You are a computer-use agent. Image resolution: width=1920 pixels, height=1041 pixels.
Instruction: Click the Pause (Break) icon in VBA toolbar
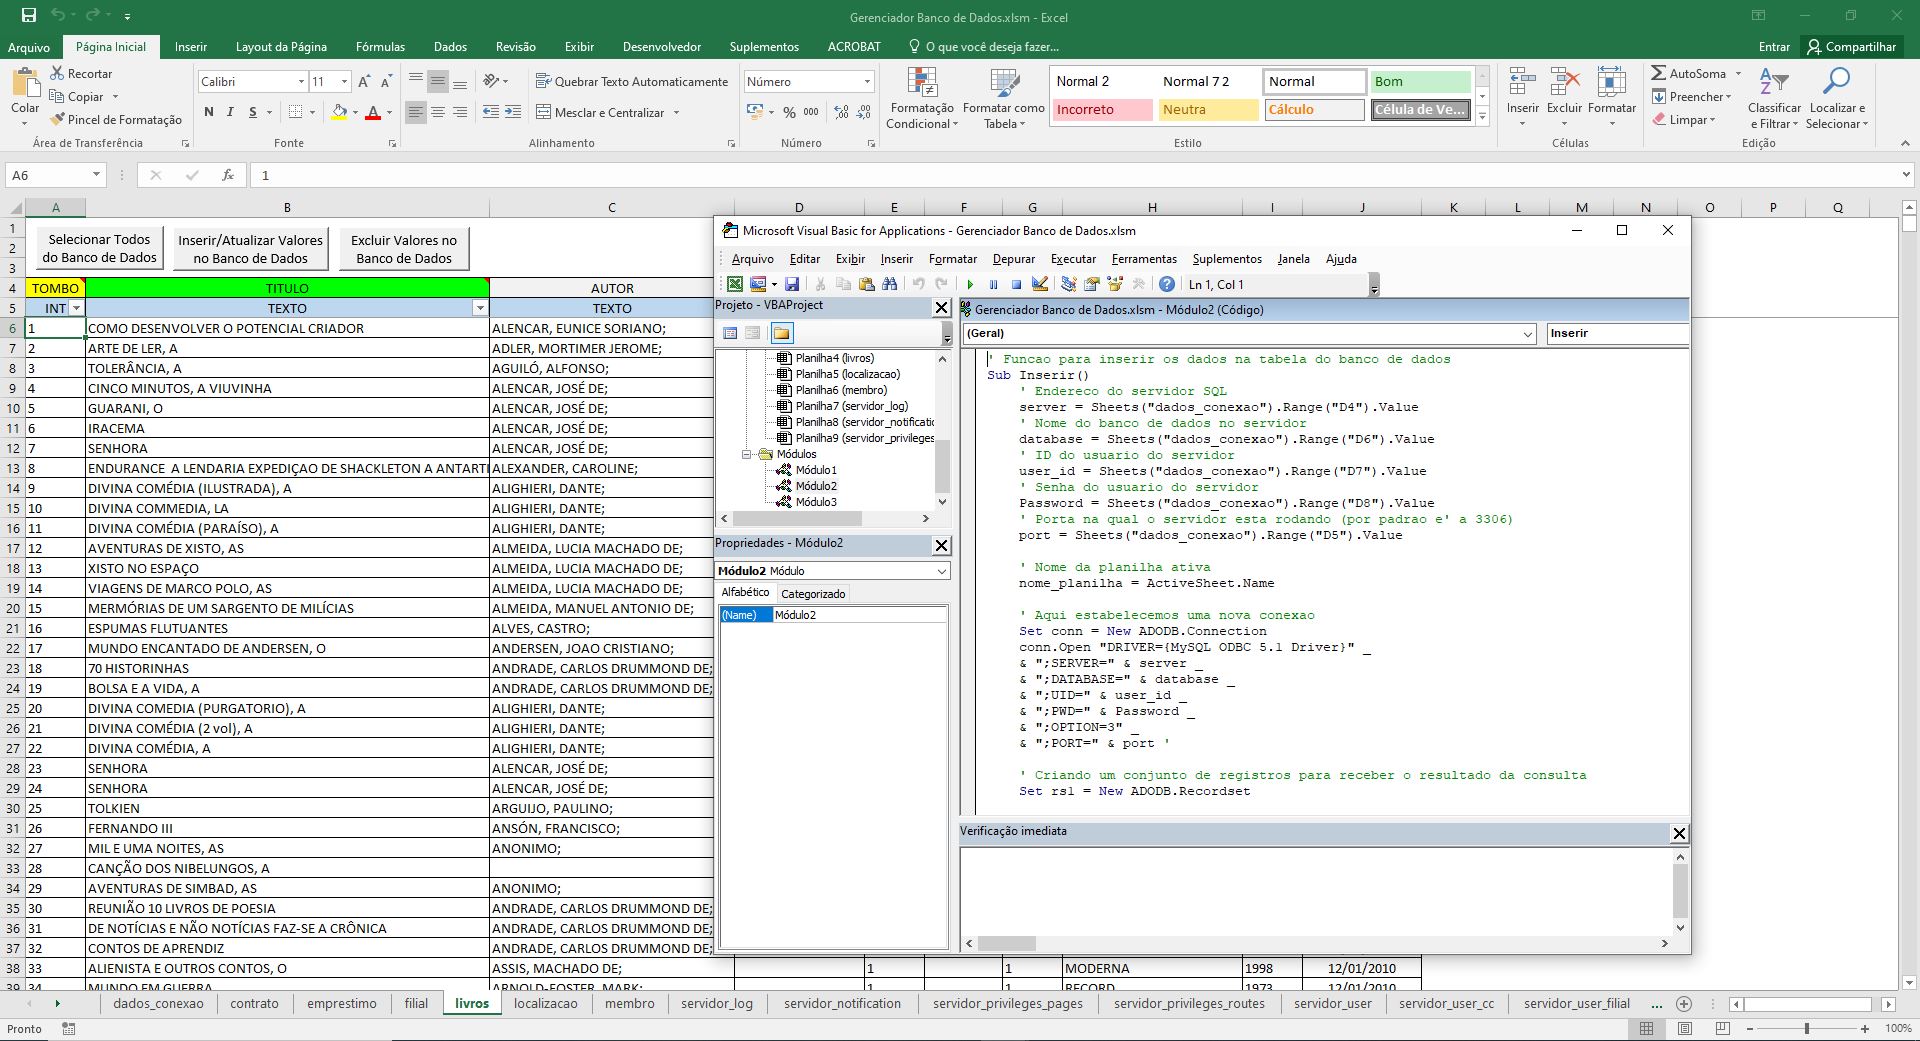tap(993, 285)
